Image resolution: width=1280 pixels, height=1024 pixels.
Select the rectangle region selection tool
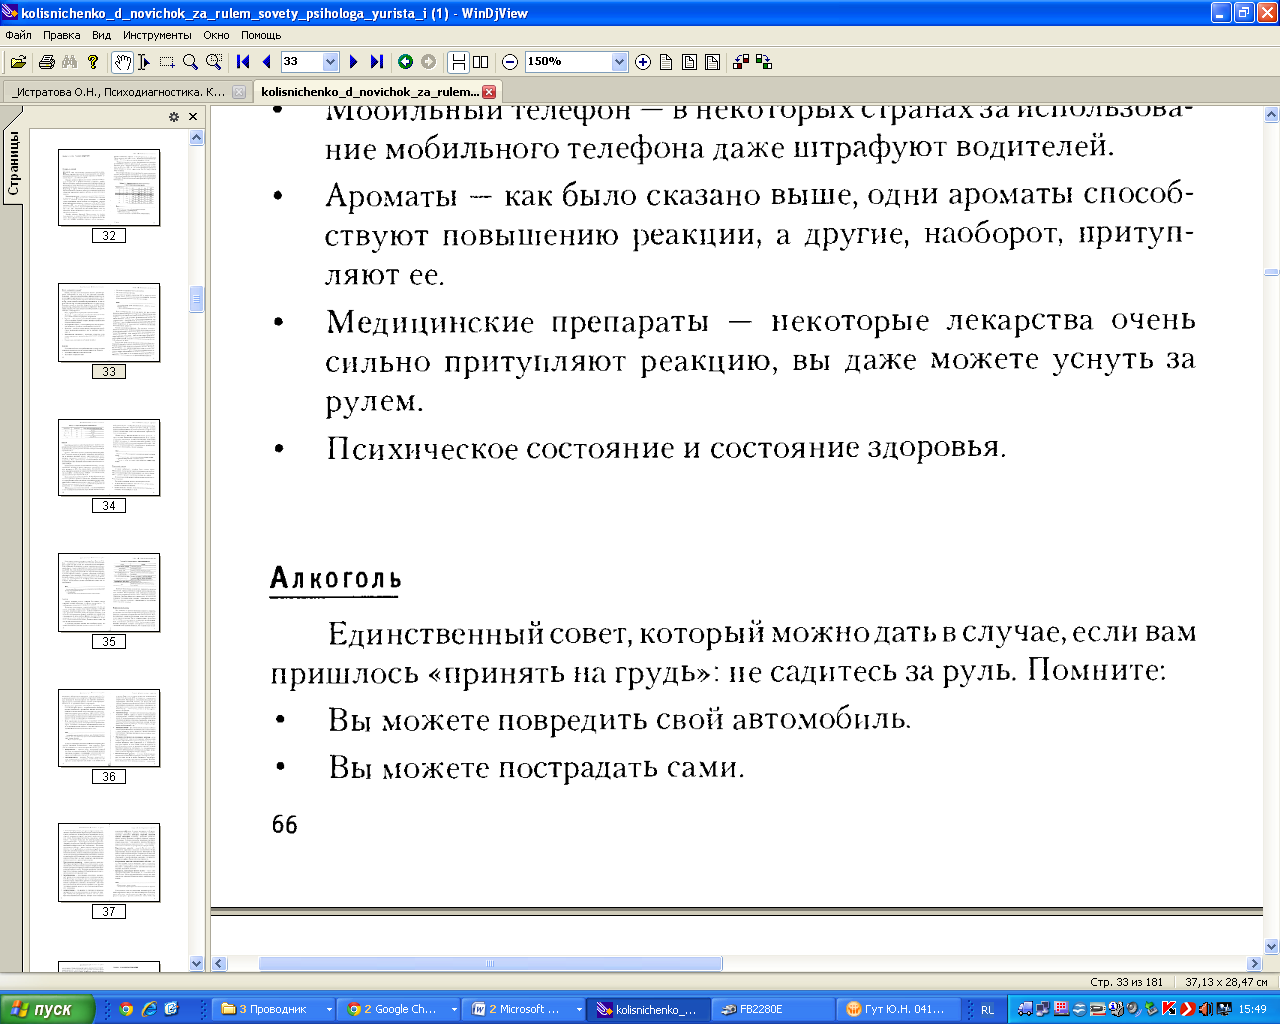(167, 62)
